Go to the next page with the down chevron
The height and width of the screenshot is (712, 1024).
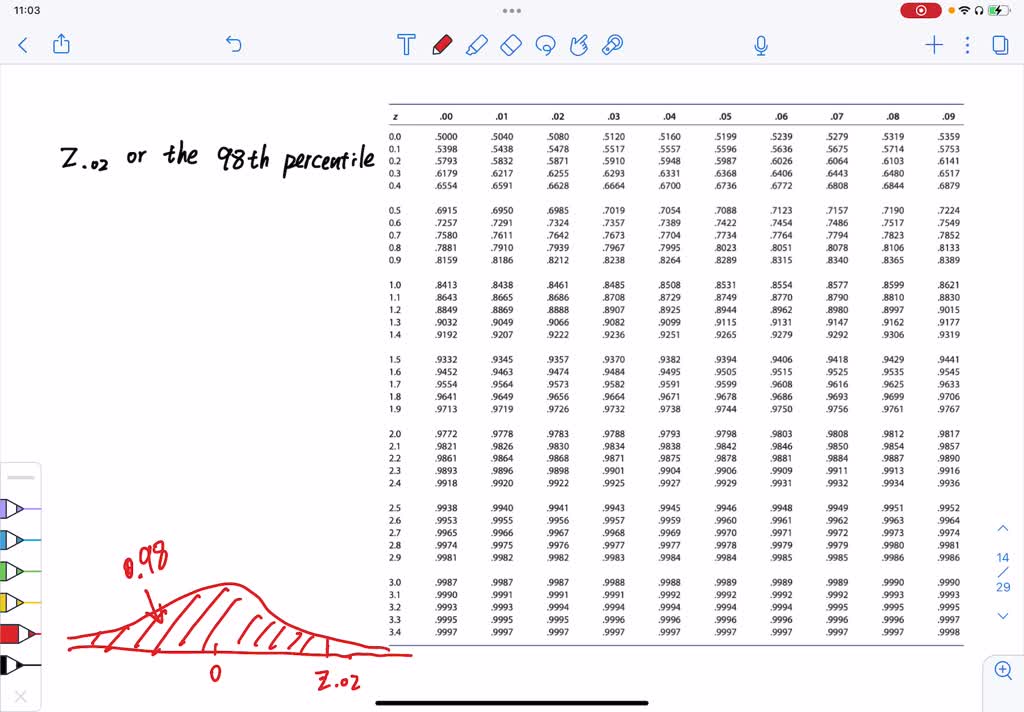point(1002,617)
